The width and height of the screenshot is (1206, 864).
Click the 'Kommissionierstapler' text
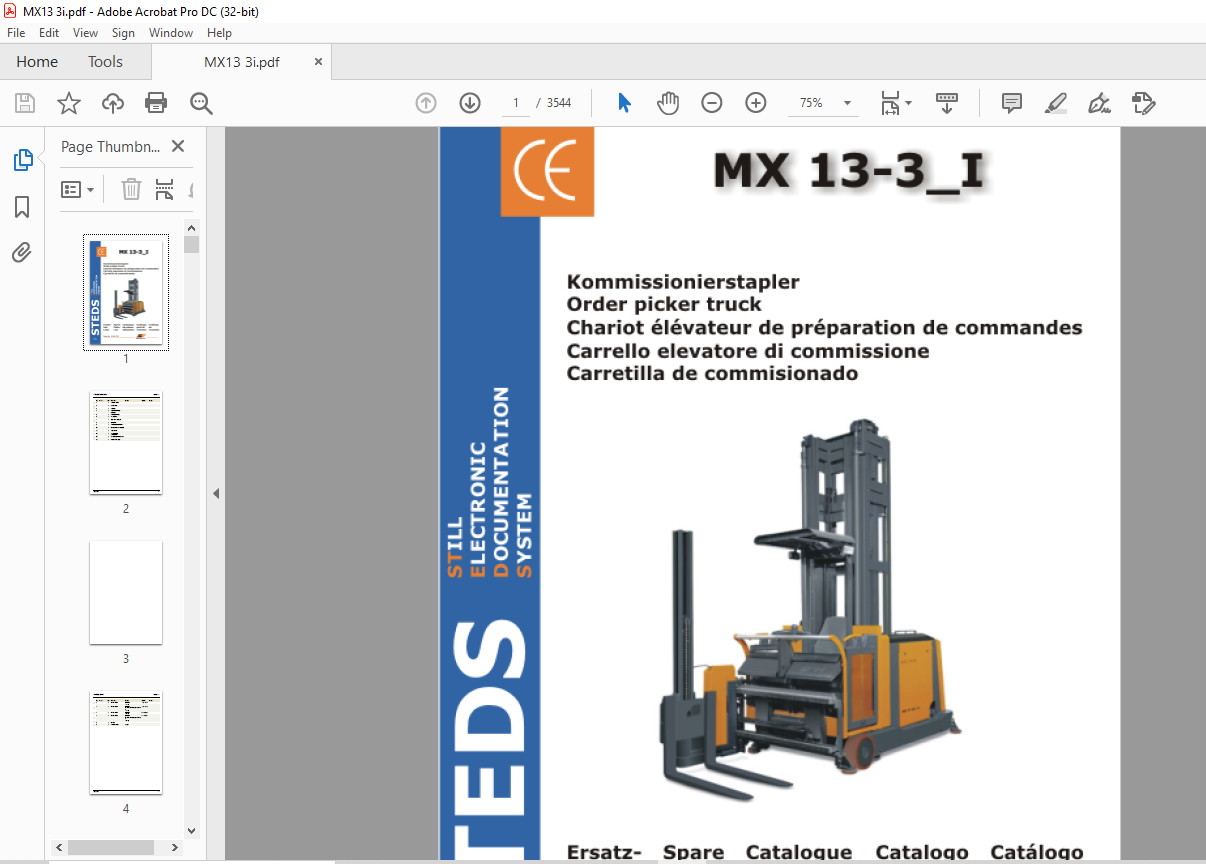(x=683, y=282)
